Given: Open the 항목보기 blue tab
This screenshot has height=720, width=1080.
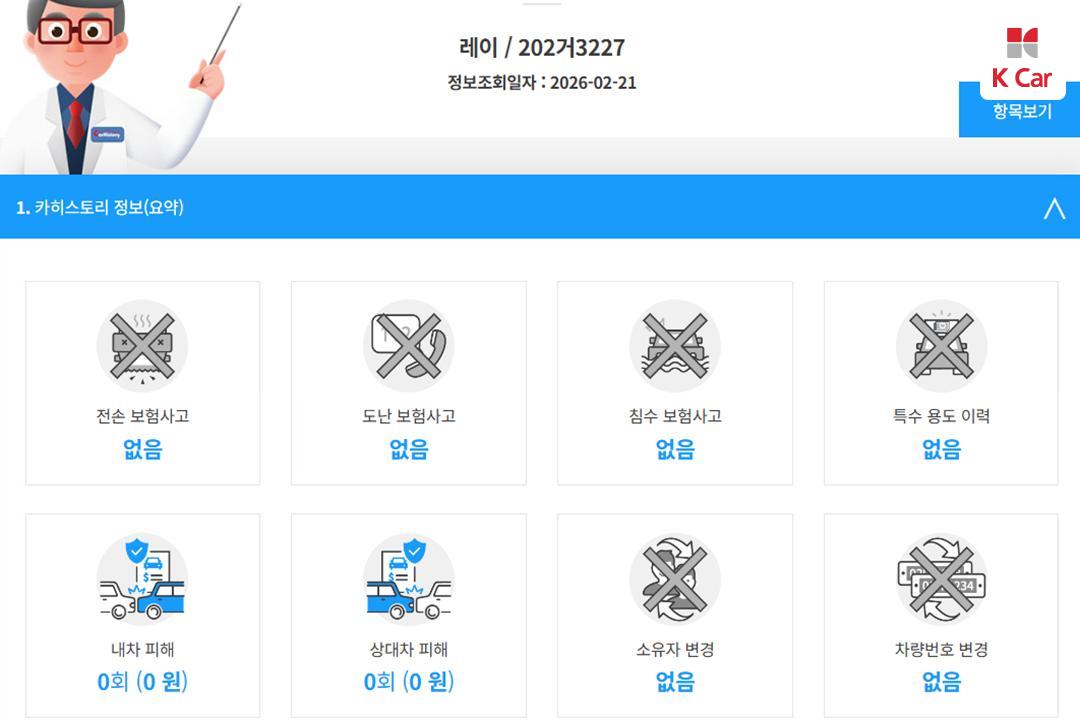Looking at the screenshot, I should pyautogui.click(x=1022, y=112).
